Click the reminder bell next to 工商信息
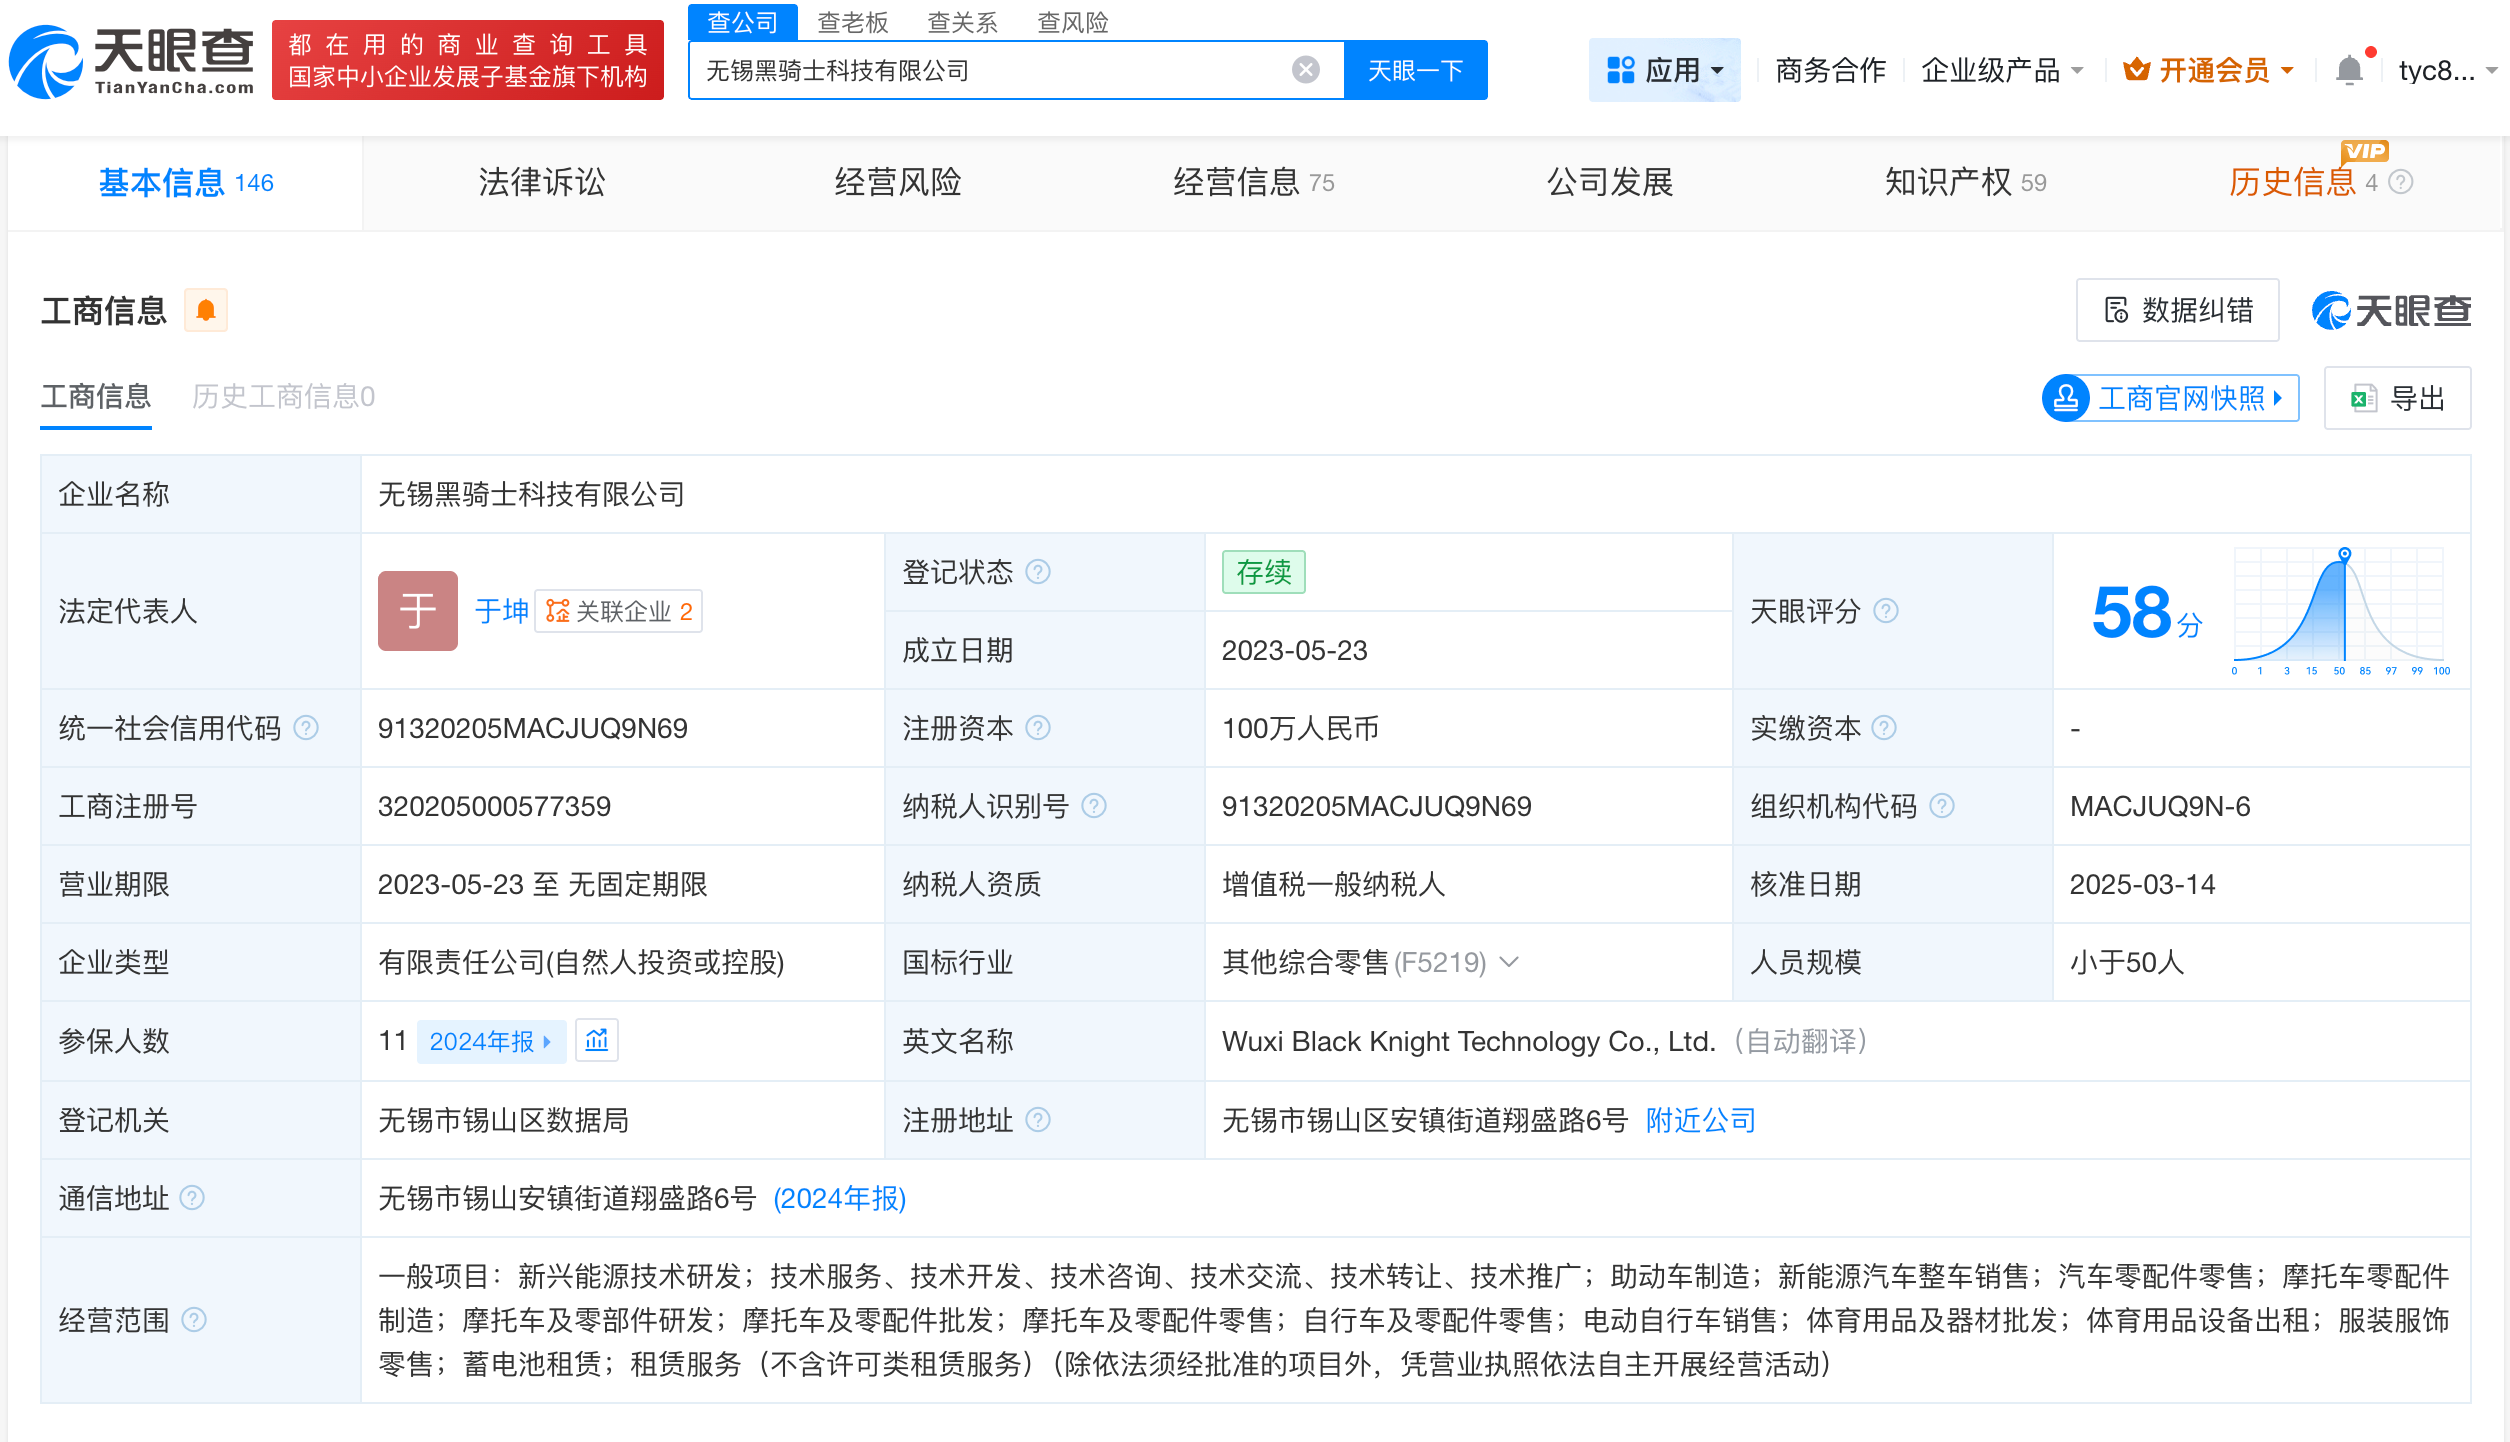This screenshot has height=1442, width=2510. tap(207, 310)
